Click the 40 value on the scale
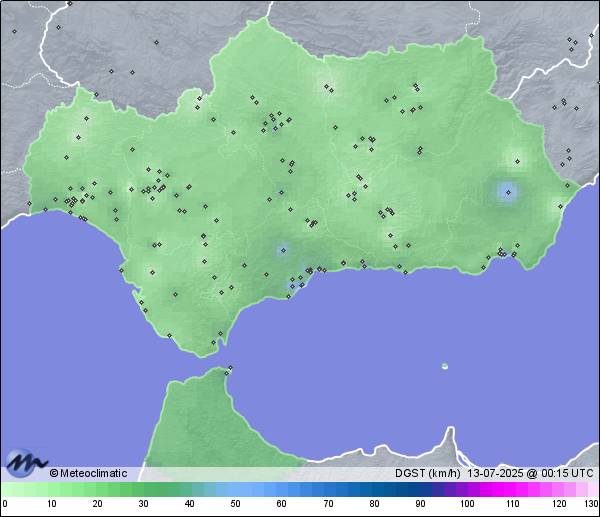 [x=190, y=504]
